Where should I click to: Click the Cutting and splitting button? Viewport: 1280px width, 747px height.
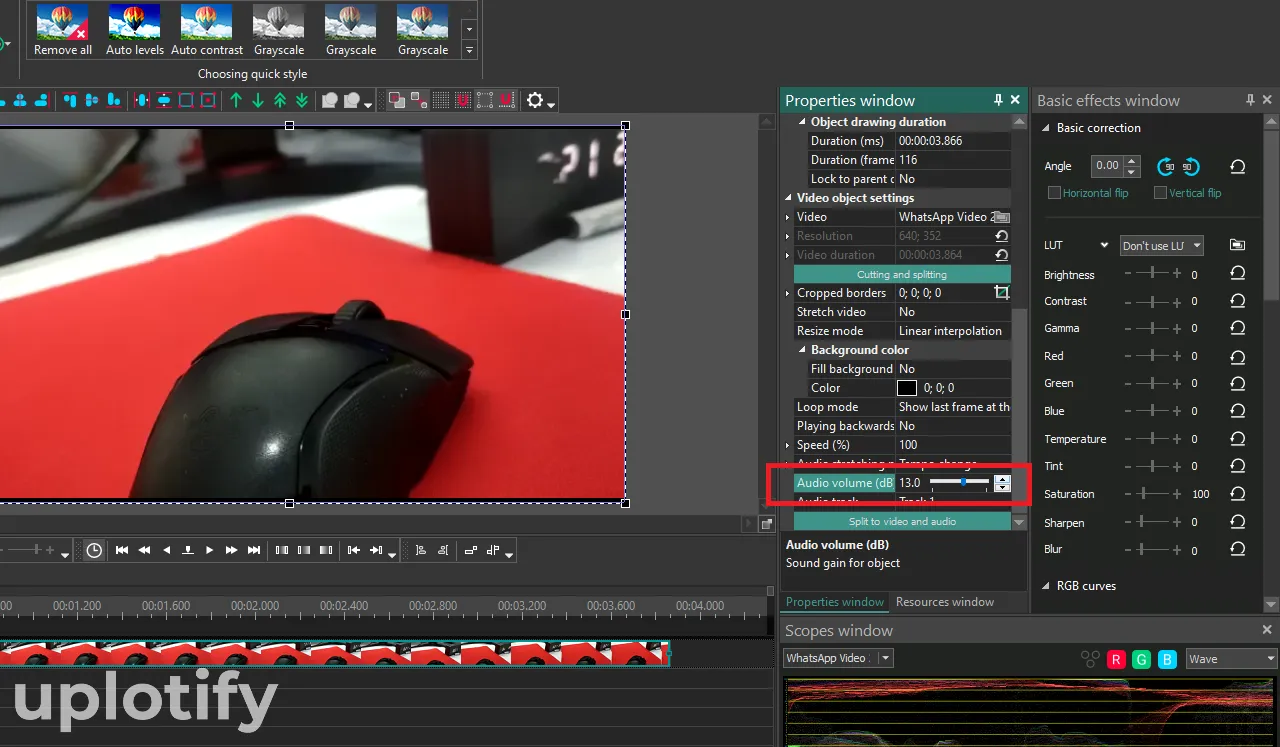pyautogui.click(x=902, y=274)
